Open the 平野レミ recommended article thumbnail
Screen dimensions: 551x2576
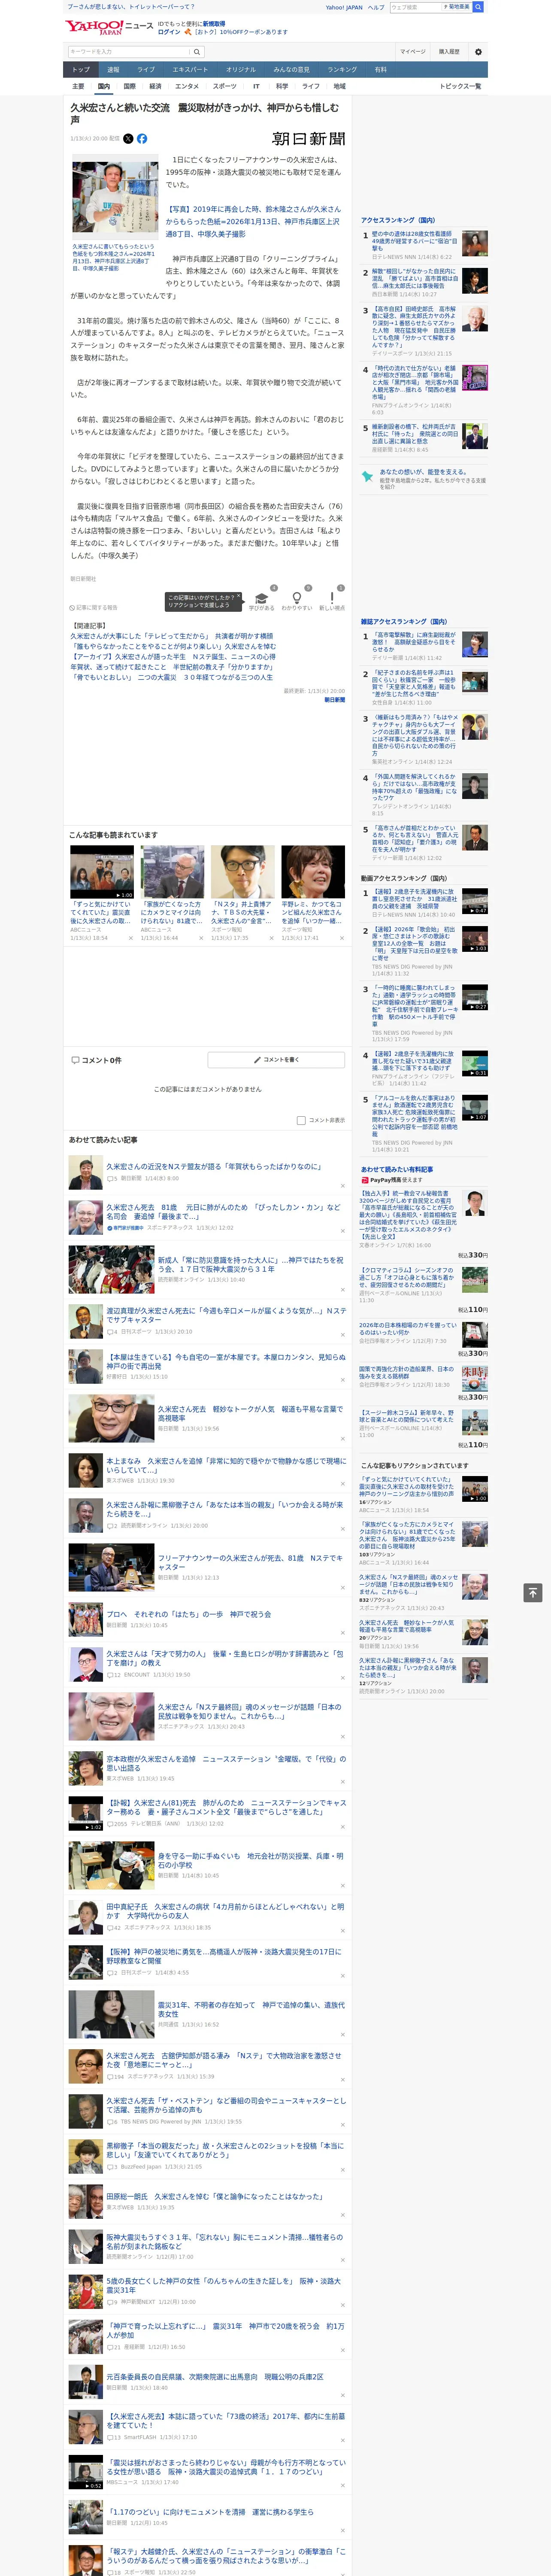tap(313, 872)
